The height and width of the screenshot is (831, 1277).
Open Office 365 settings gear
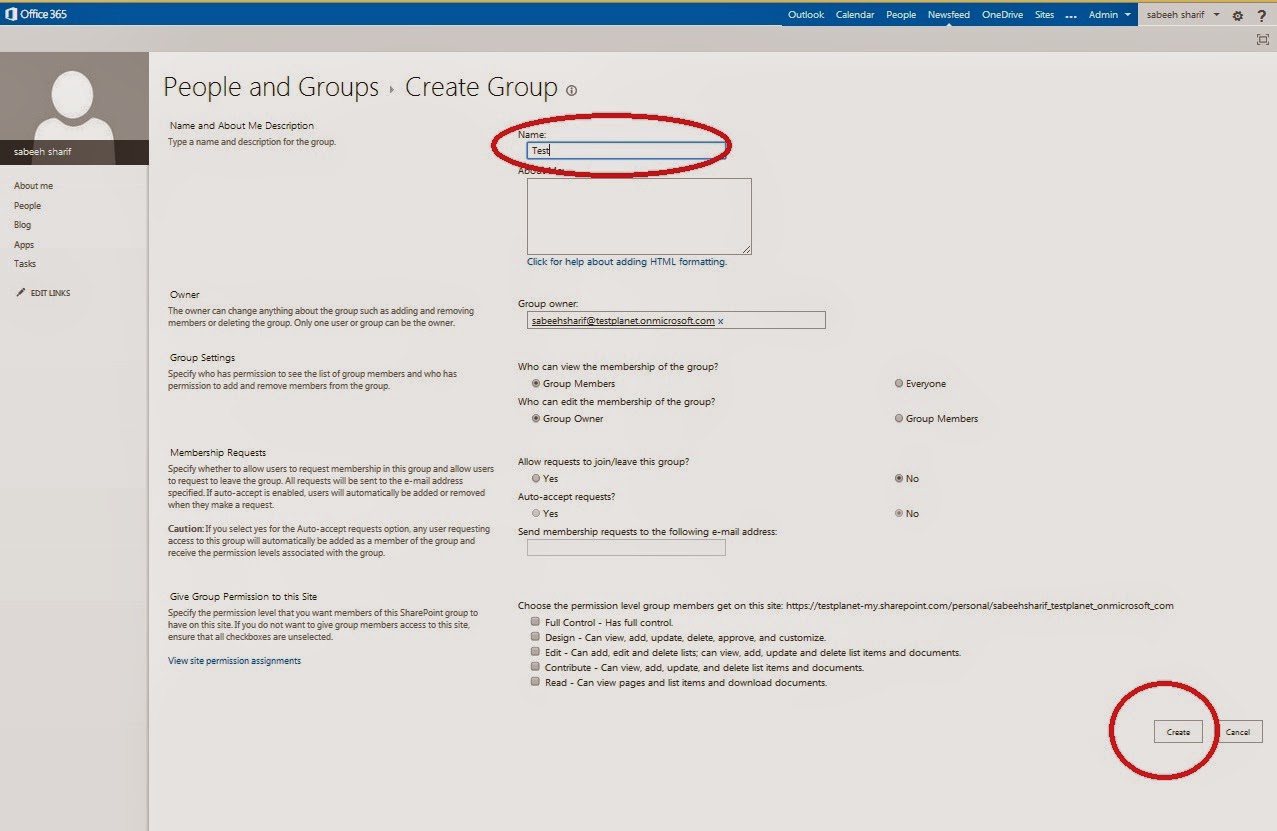1237,15
